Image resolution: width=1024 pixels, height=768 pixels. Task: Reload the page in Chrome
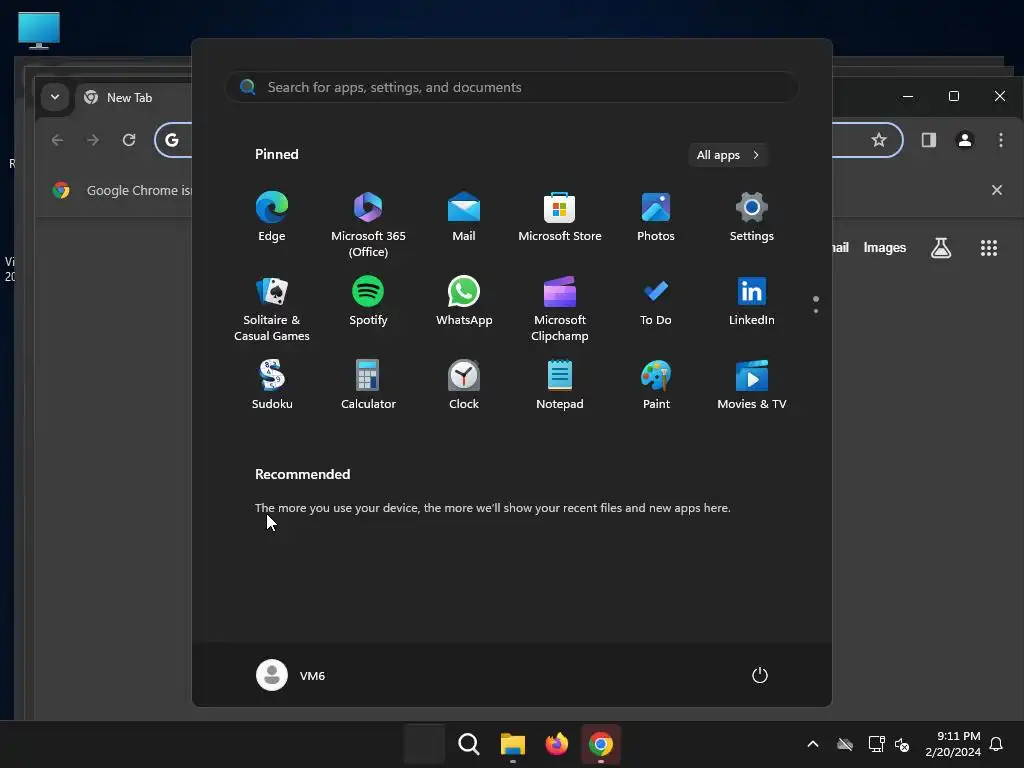tap(129, 140)
